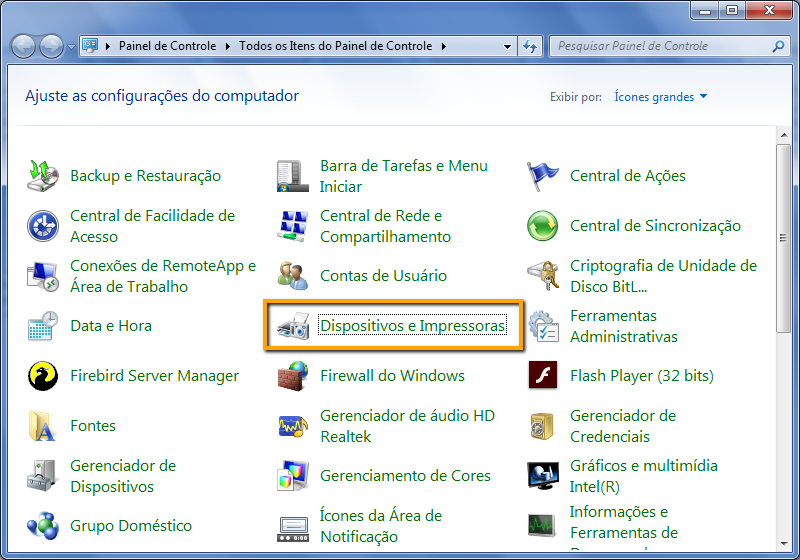Expand the address bar history dropdown arrow
800x560 pixels.
coord(507,46)
